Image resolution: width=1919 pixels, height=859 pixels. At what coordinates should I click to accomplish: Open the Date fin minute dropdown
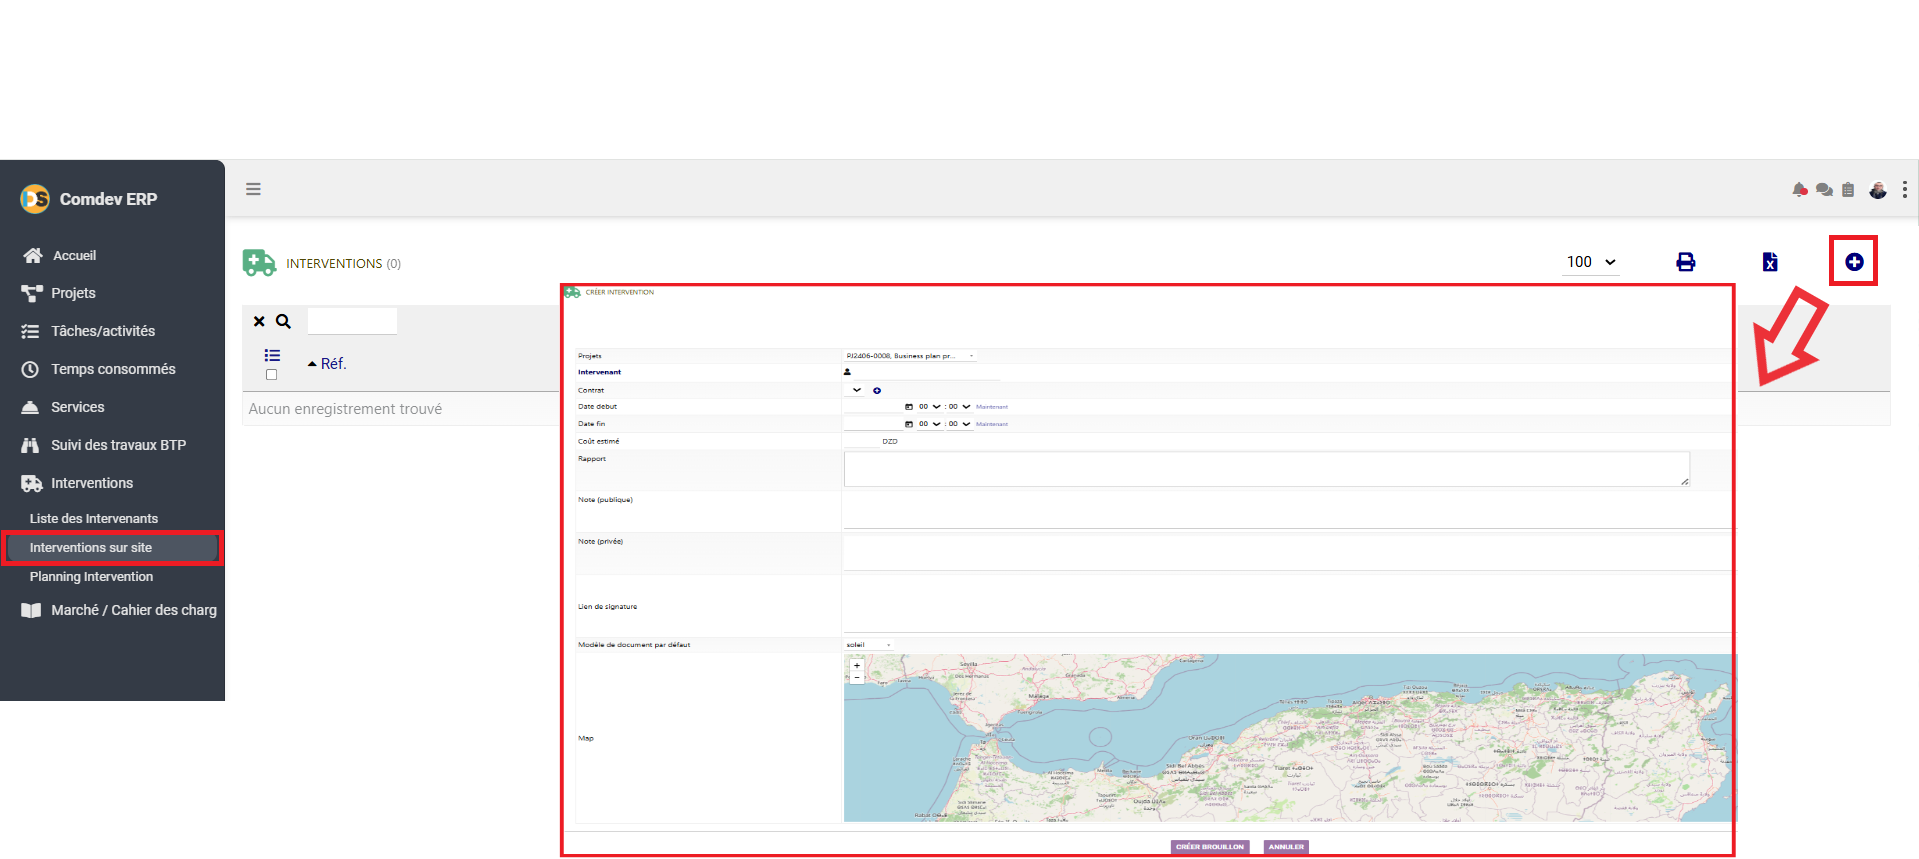959,424
